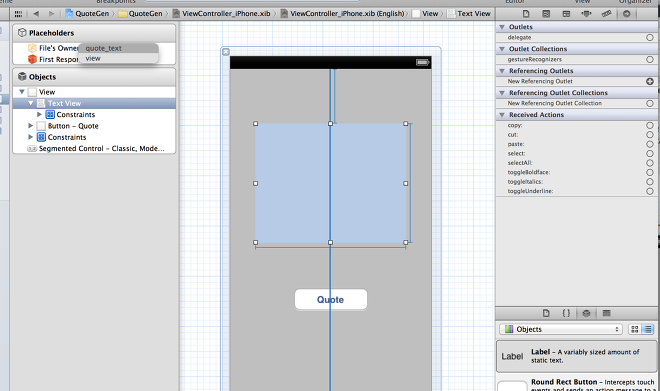Expand the Button - Quote item
The width and height of the screenshot is (660, 391).
coord(30,125)
